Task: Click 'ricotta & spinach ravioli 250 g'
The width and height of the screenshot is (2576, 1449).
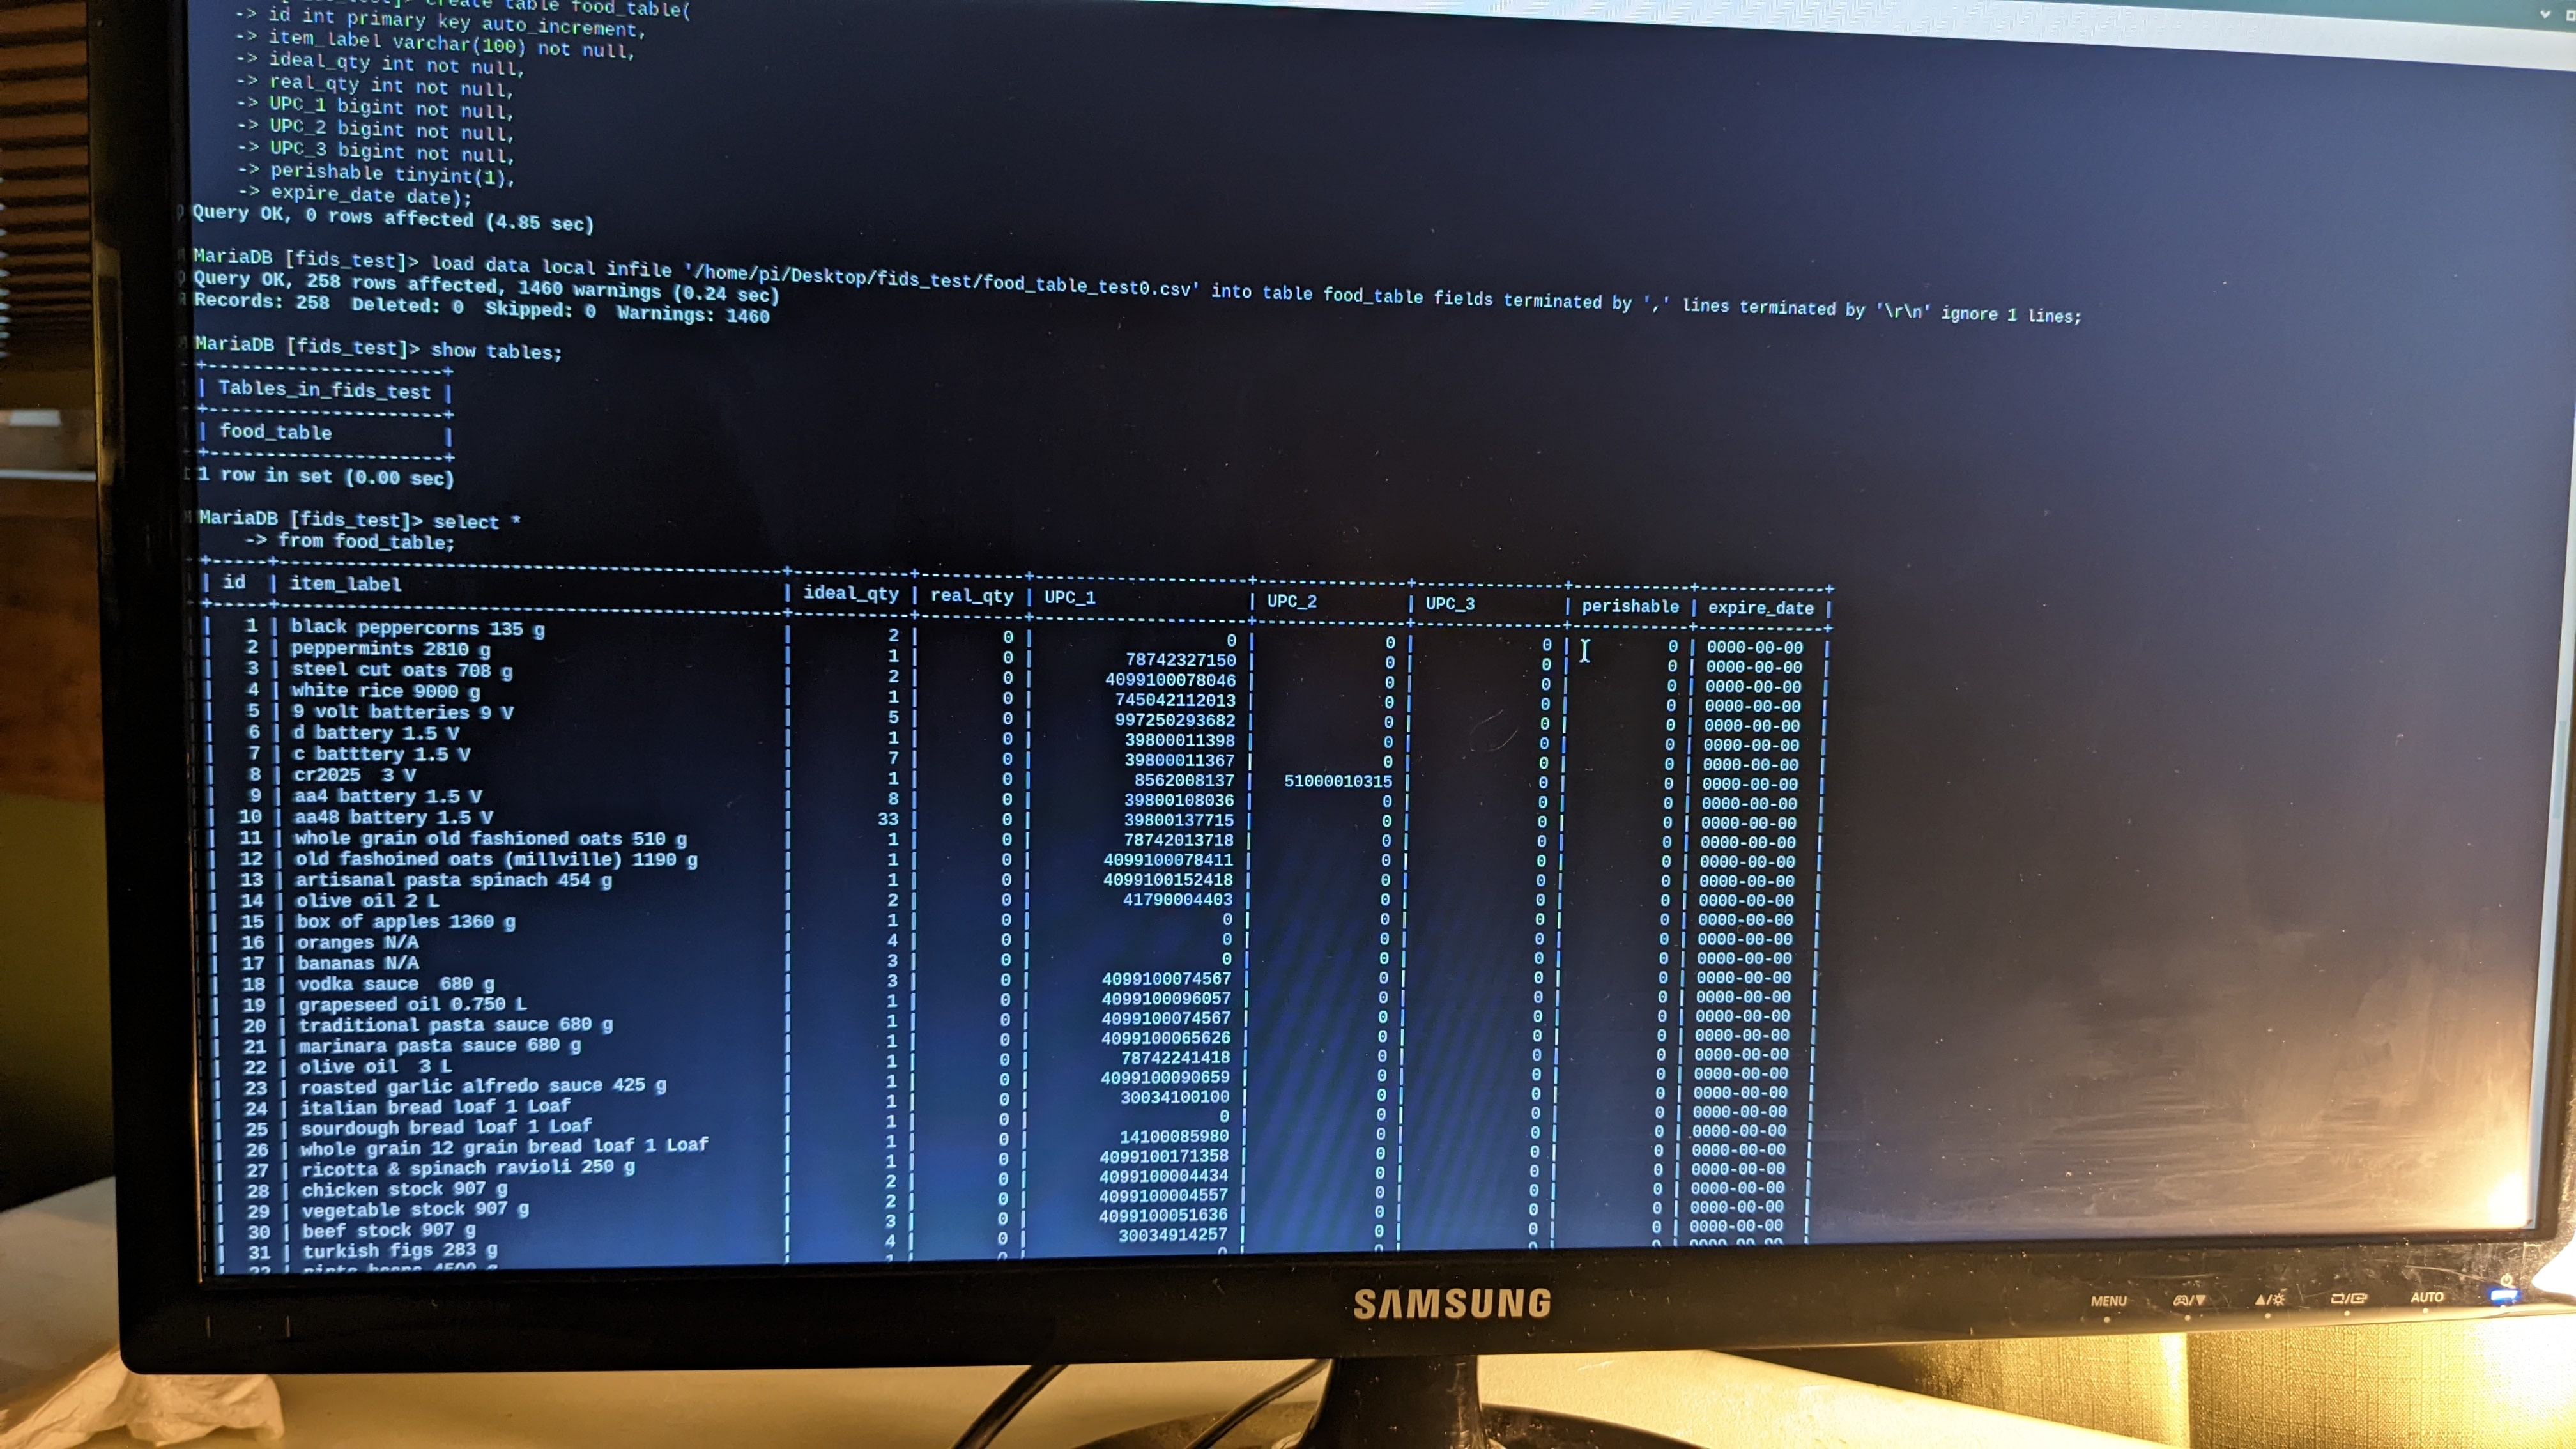Action: [468, 1167]
